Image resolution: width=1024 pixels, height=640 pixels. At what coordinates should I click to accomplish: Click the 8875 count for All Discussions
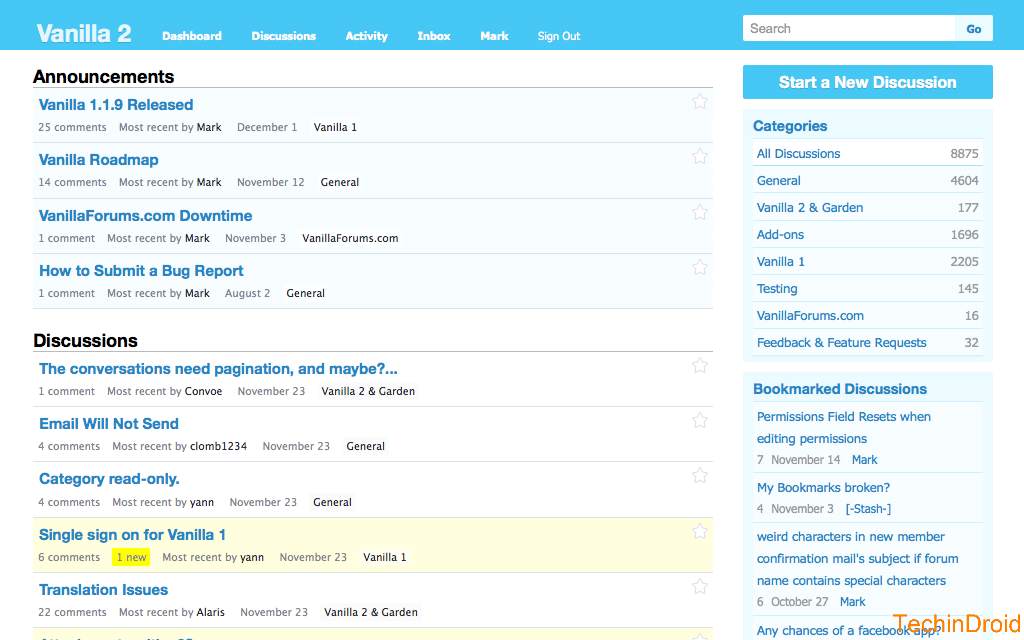click(964, 153)
